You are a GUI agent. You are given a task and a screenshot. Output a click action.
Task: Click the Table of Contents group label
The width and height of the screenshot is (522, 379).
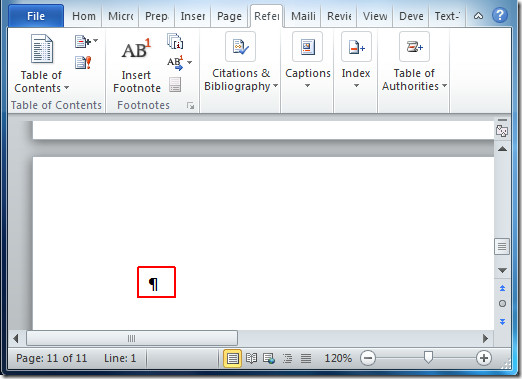click(x=56, y=105)
